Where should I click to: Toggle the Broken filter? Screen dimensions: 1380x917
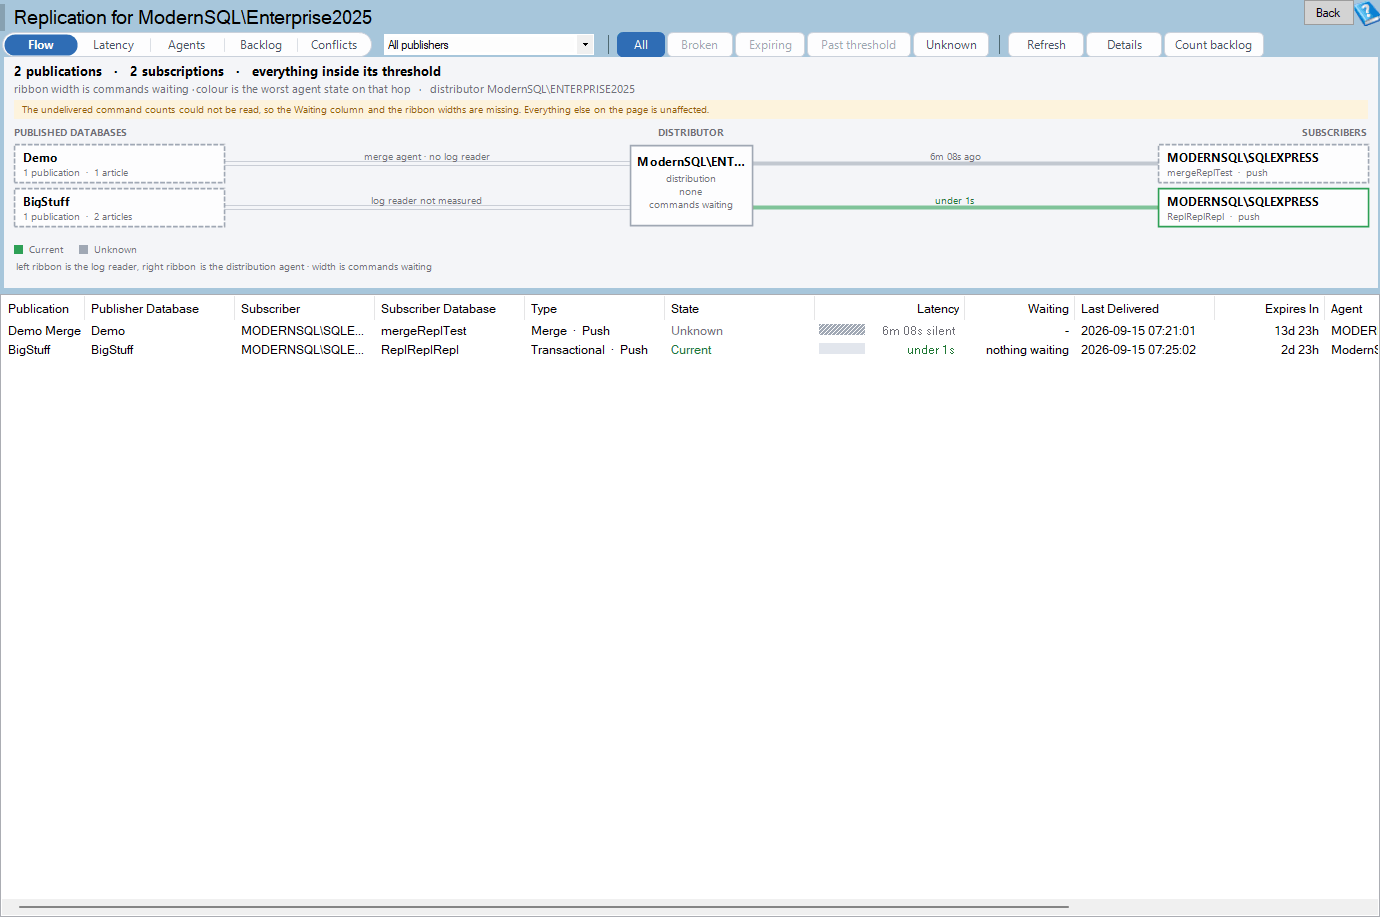click(x=699, y=45)
